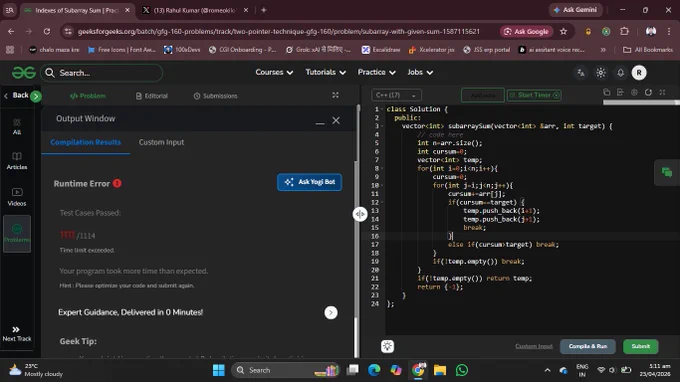Bookmark this page with star icon

point(563,31)
